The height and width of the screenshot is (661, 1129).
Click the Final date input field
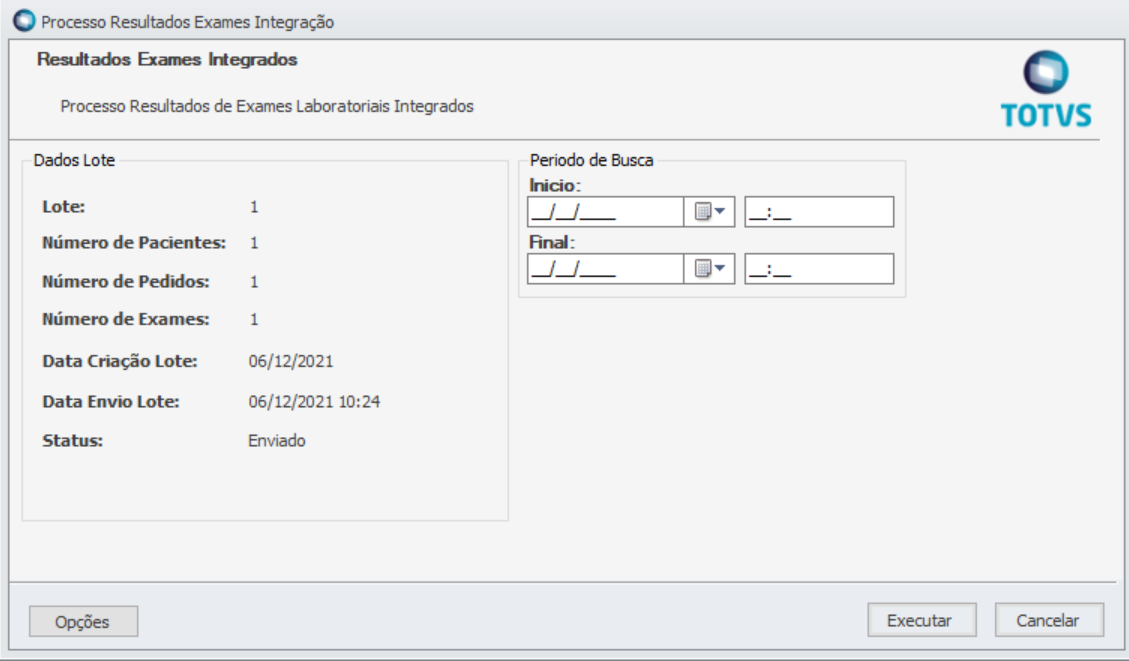[x=606, y=269]
